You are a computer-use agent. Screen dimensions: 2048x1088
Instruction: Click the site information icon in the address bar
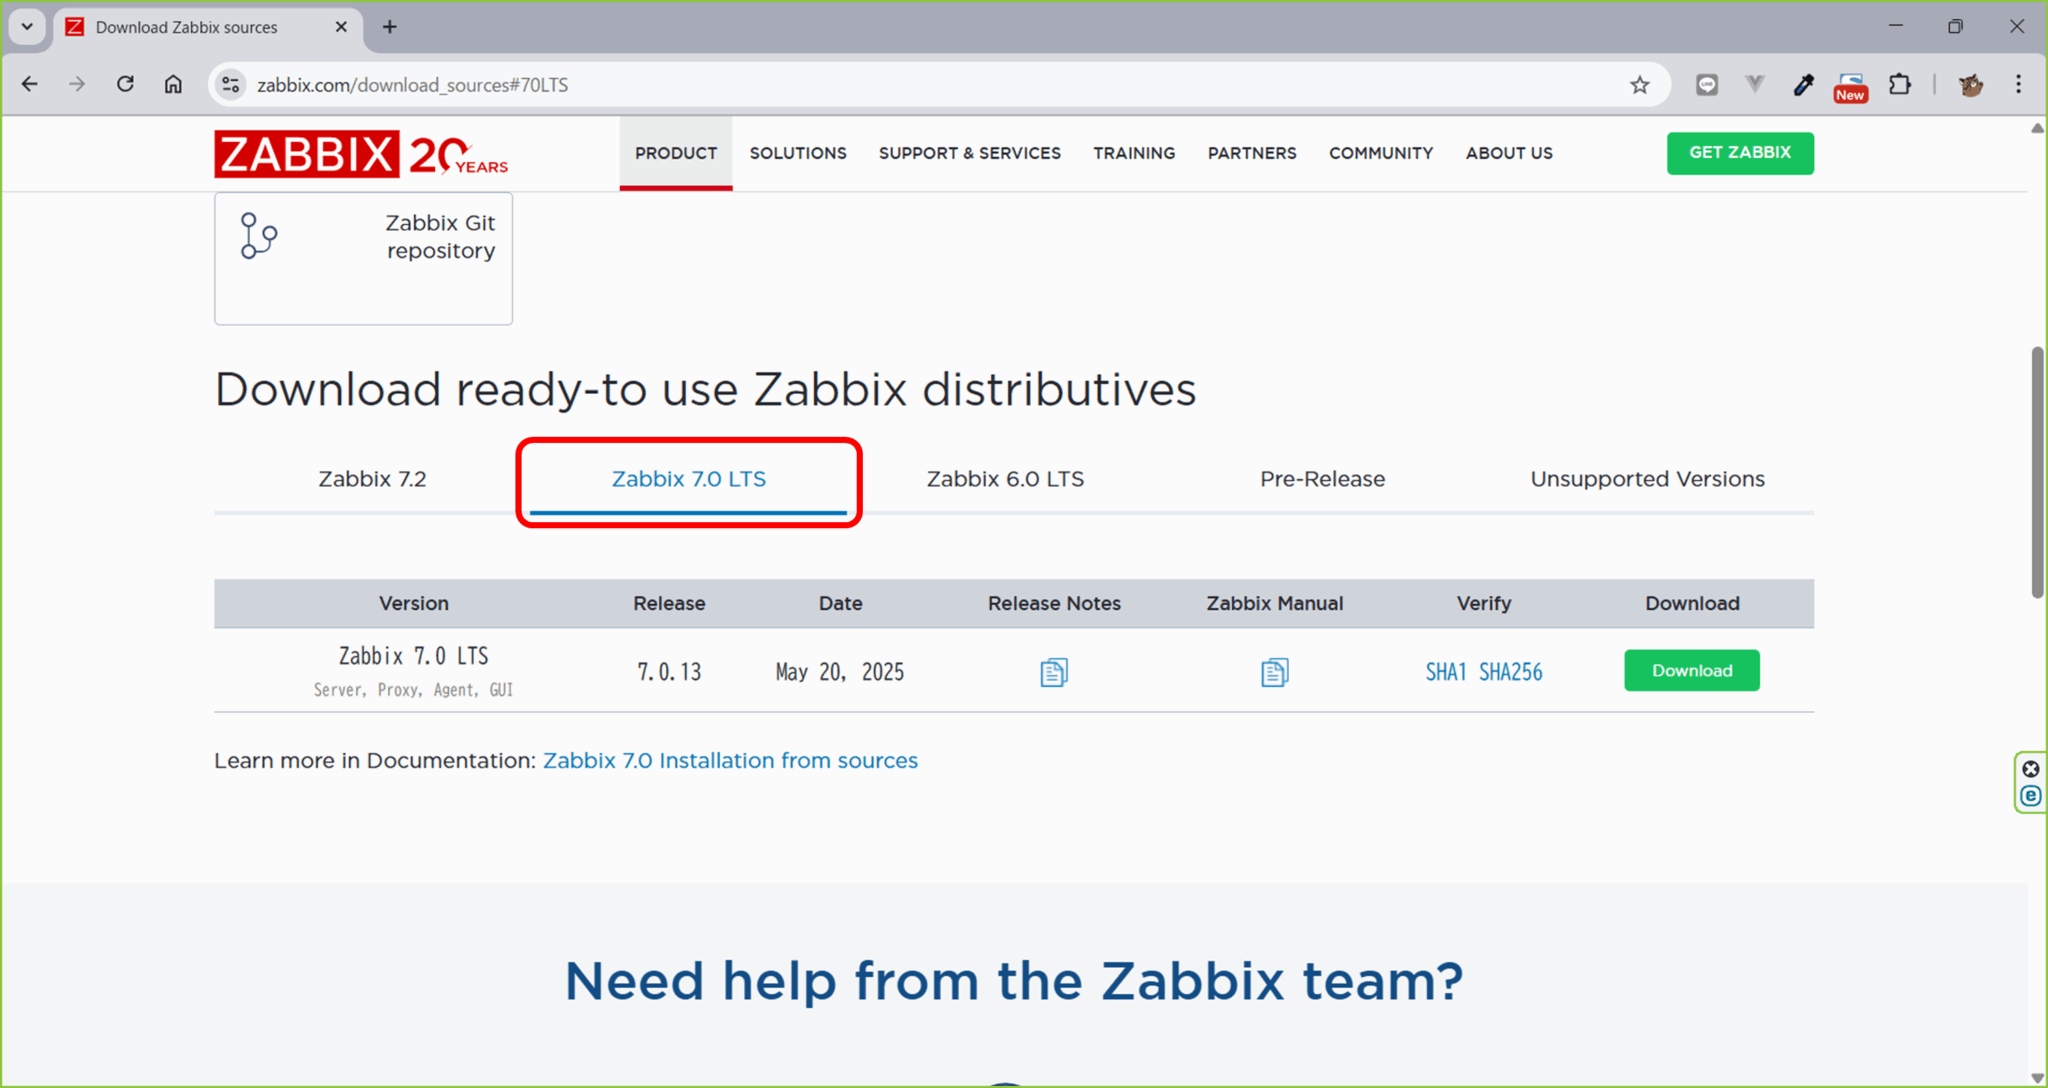(x=230, y=84)
